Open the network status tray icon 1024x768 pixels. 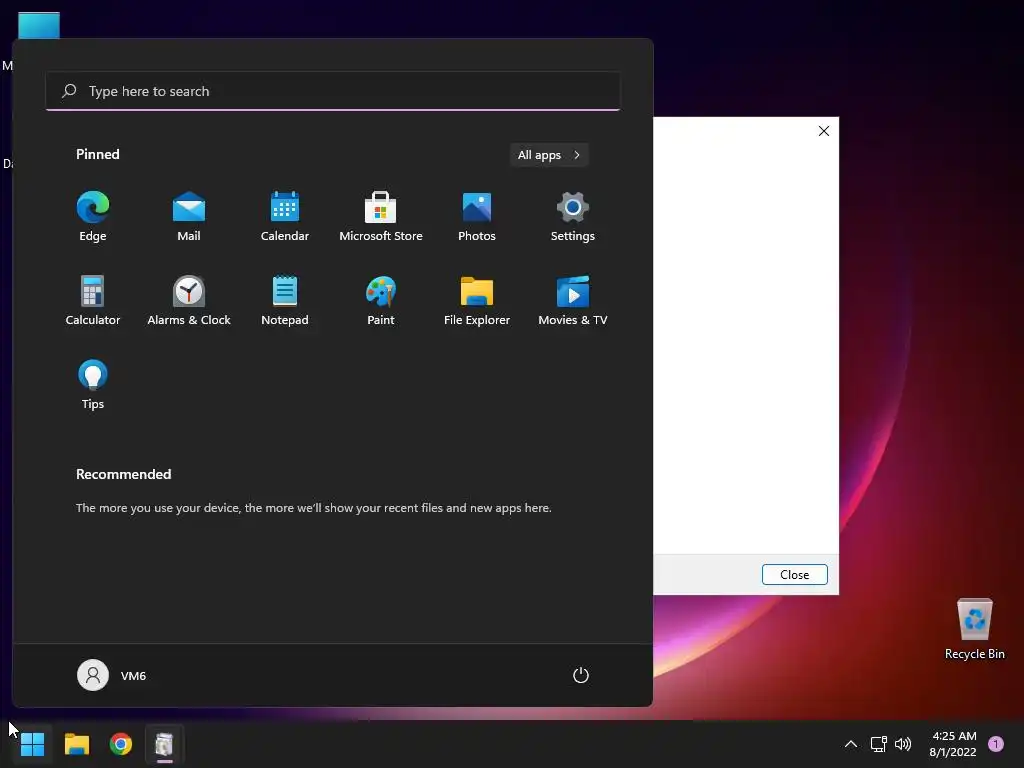coord(878,744)
